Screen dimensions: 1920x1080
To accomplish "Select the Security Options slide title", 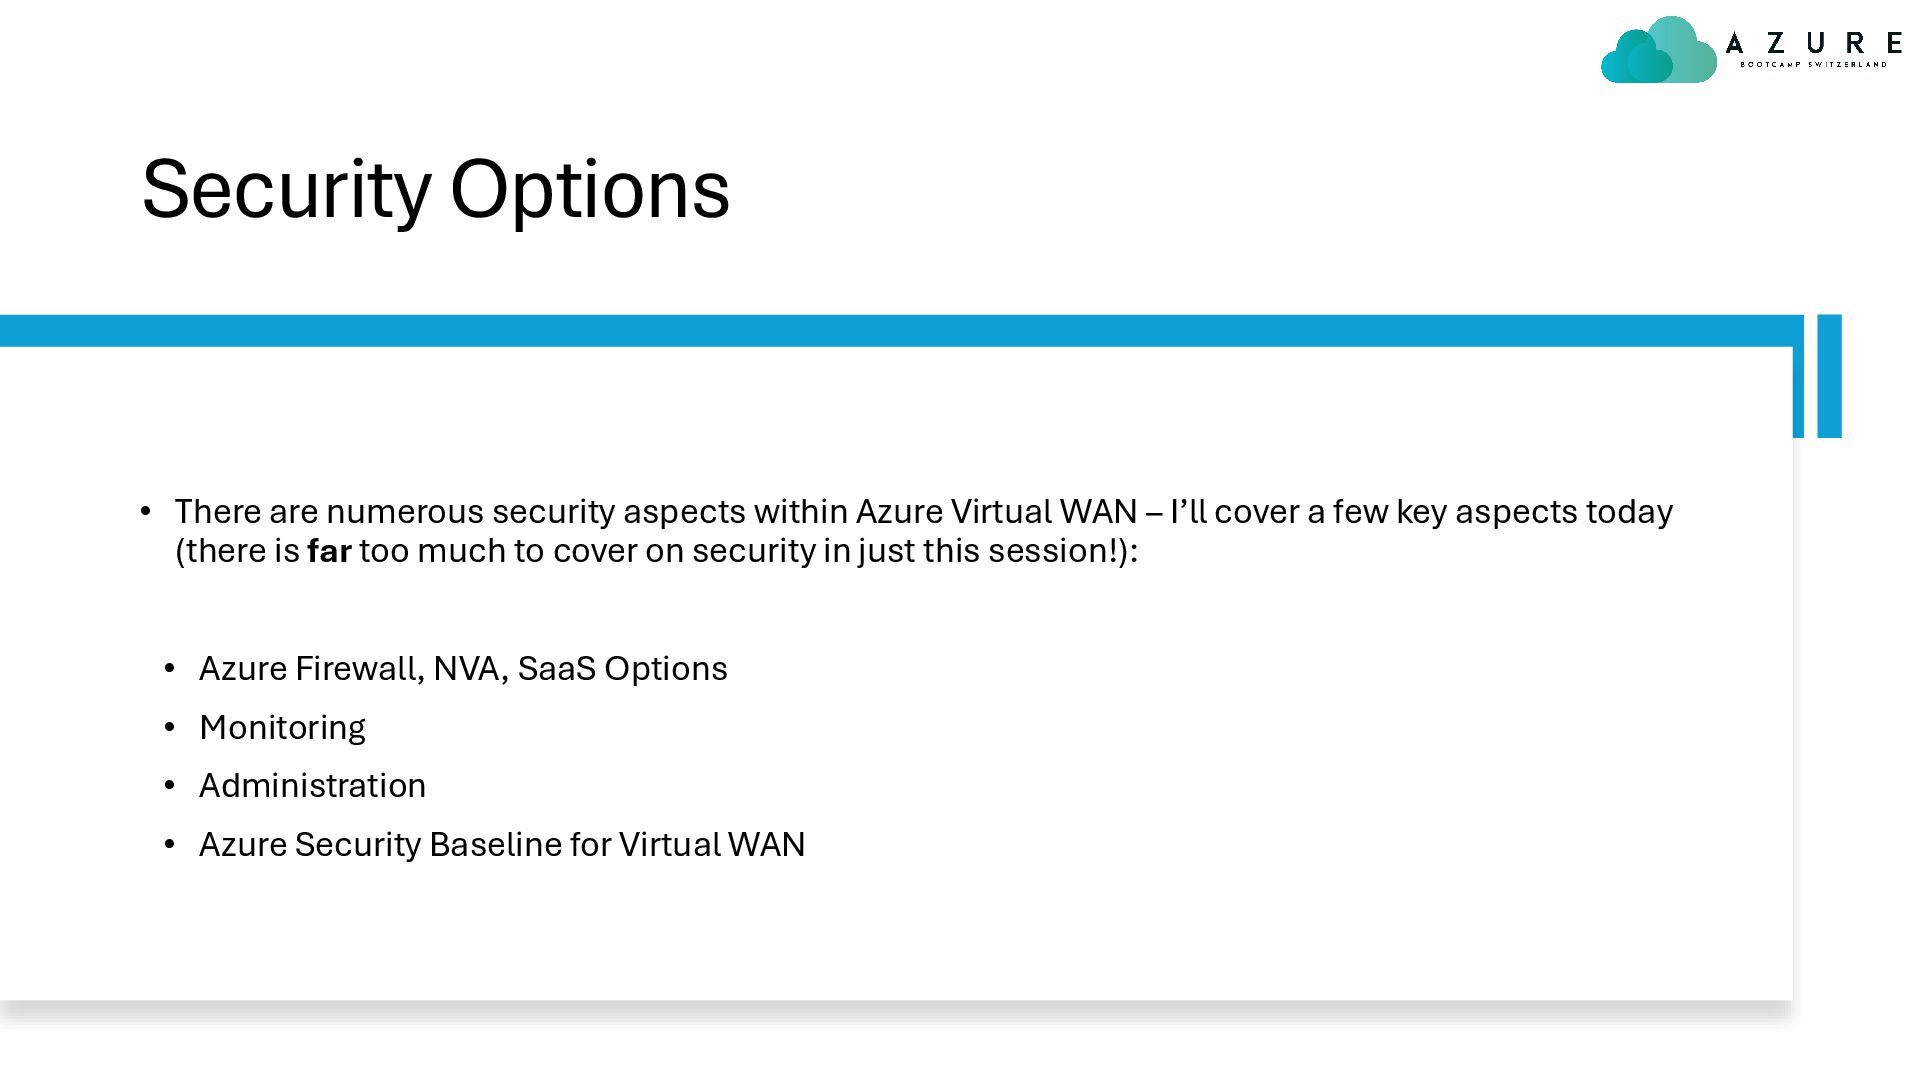I will pyautogui.click(x=436, y=189).
